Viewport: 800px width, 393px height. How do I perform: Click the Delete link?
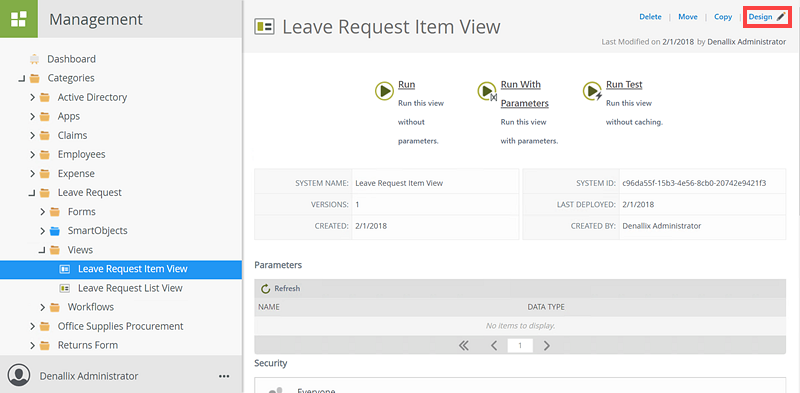650,17
